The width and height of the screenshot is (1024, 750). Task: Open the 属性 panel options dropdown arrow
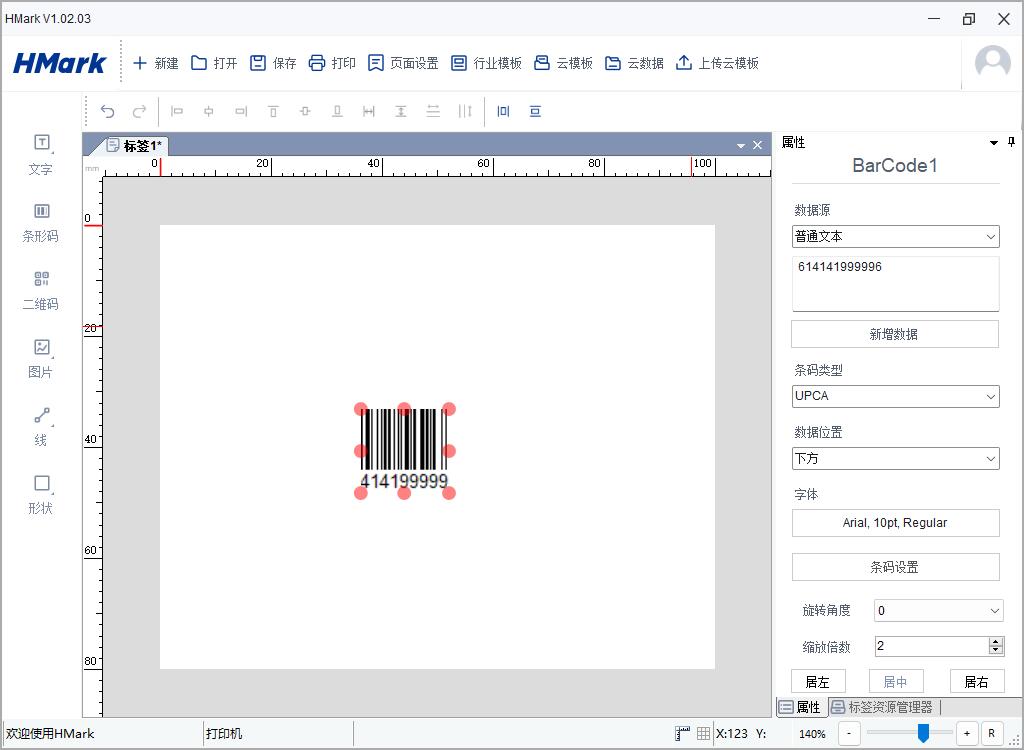pos(994,142)
